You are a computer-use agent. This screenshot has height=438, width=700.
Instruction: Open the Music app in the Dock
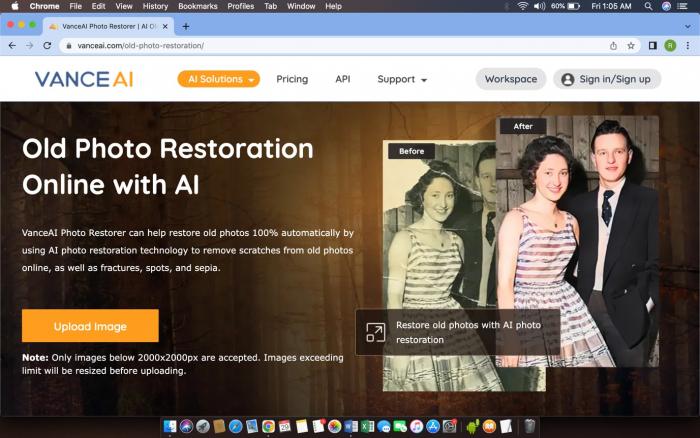(x=417, y=427)
